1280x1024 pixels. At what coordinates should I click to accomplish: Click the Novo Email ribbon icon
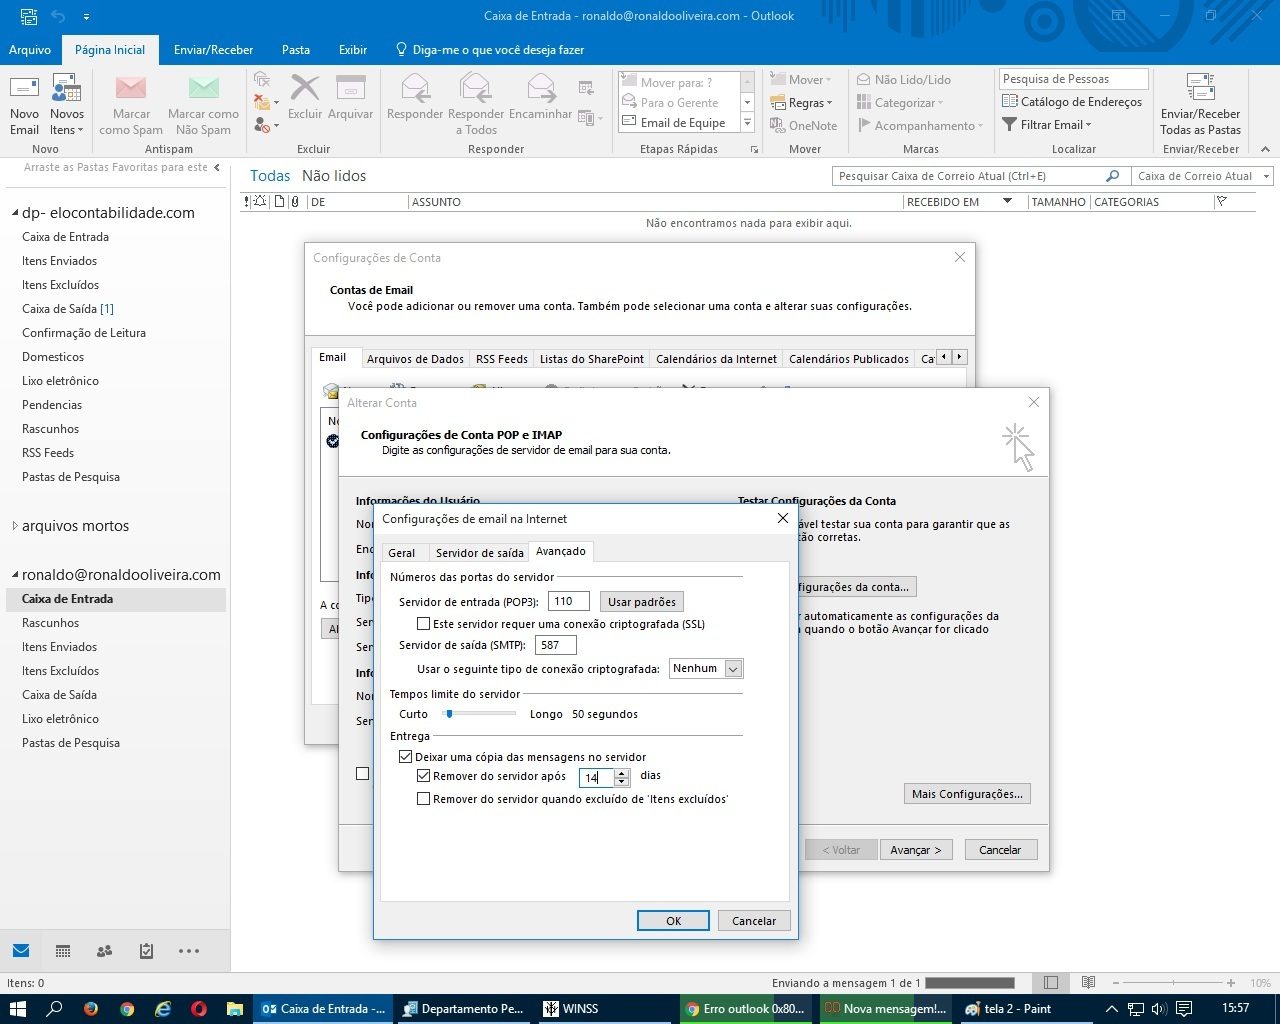click(24, 104)
